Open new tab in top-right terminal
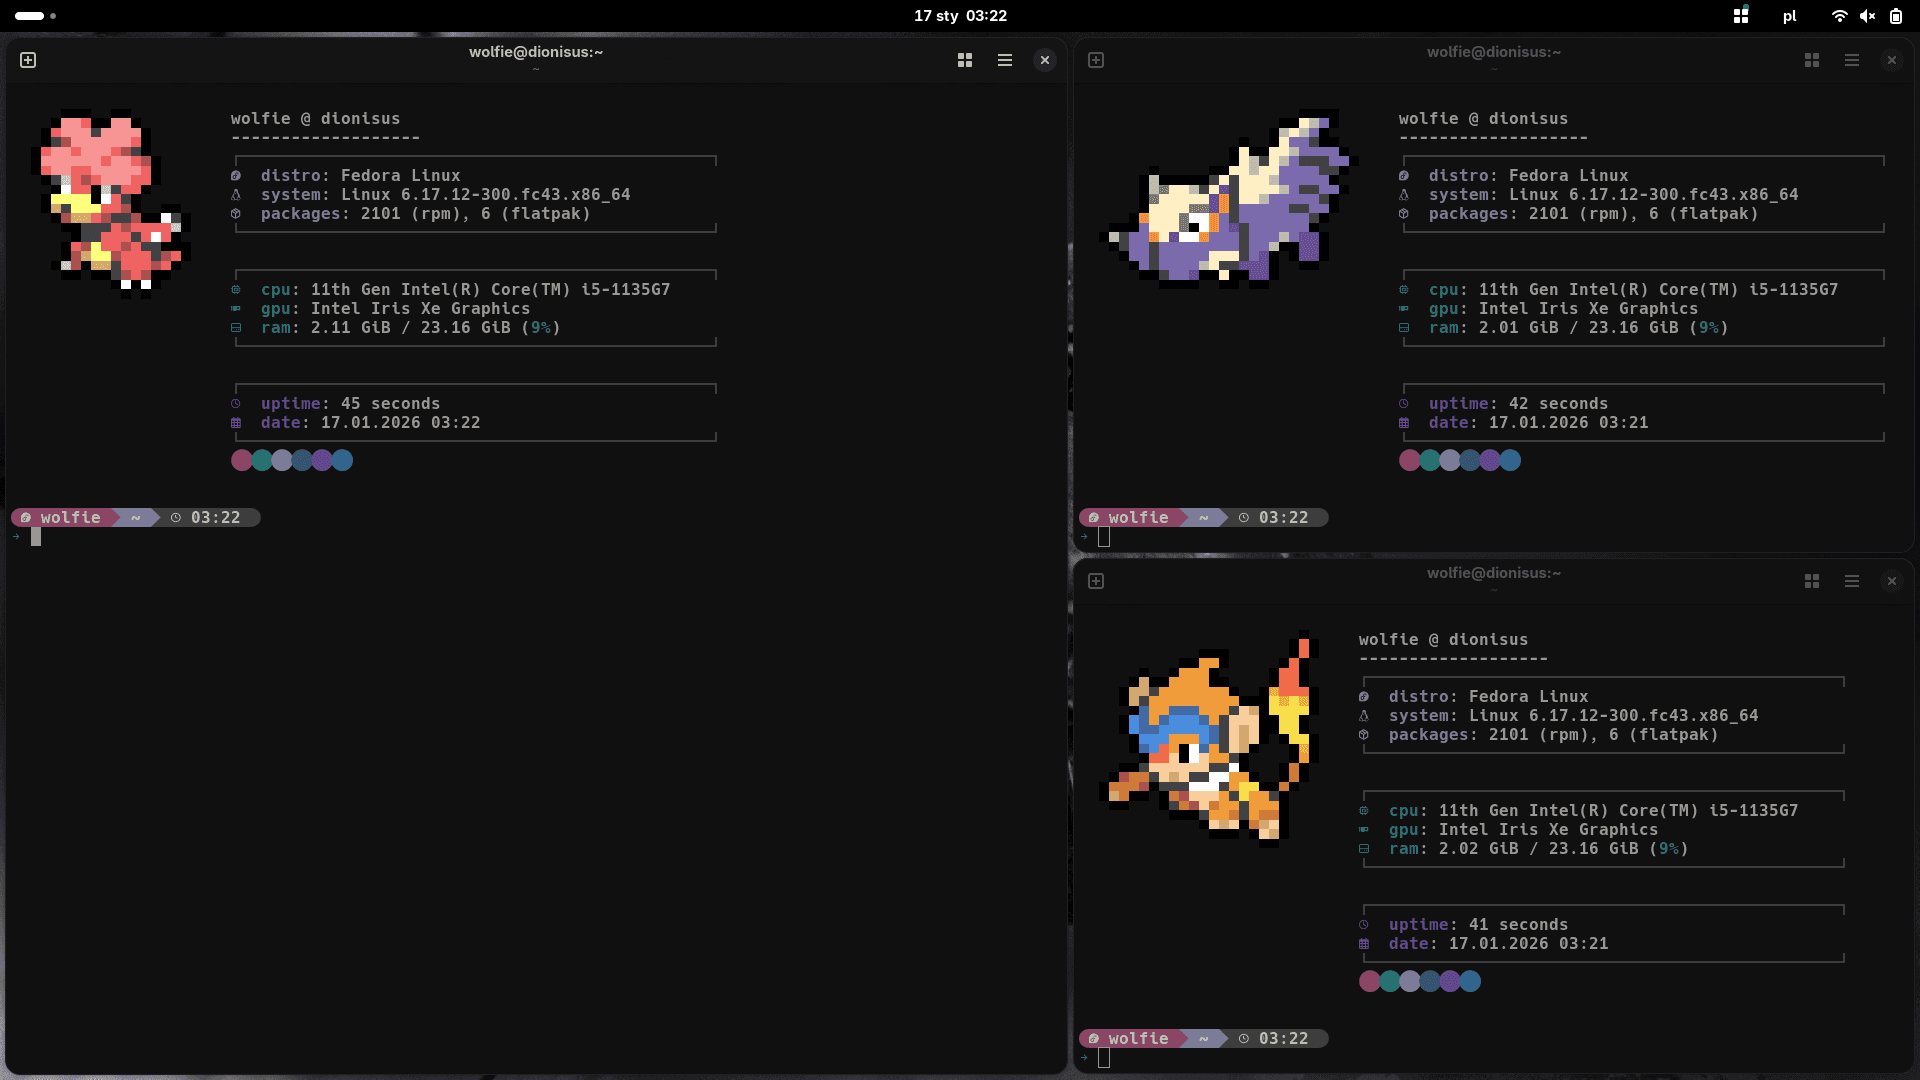The image size is (1920, 1080). pyautogui.click(x=1096, y=60)
